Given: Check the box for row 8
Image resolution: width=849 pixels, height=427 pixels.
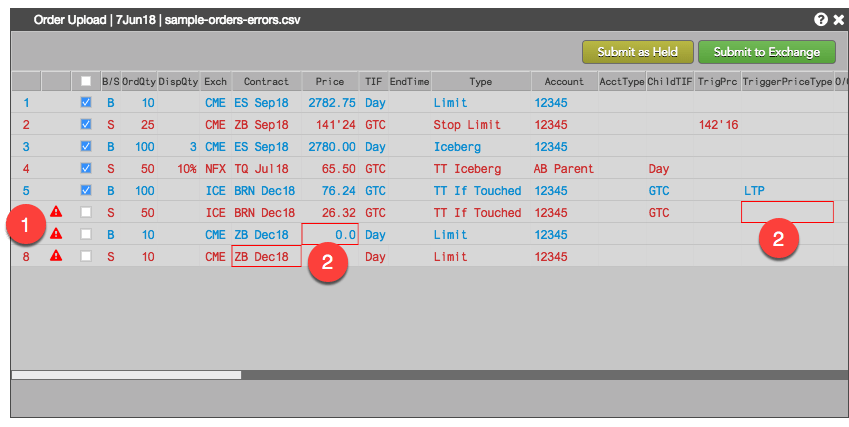Looking at the screenshot, I should [86, 256].
